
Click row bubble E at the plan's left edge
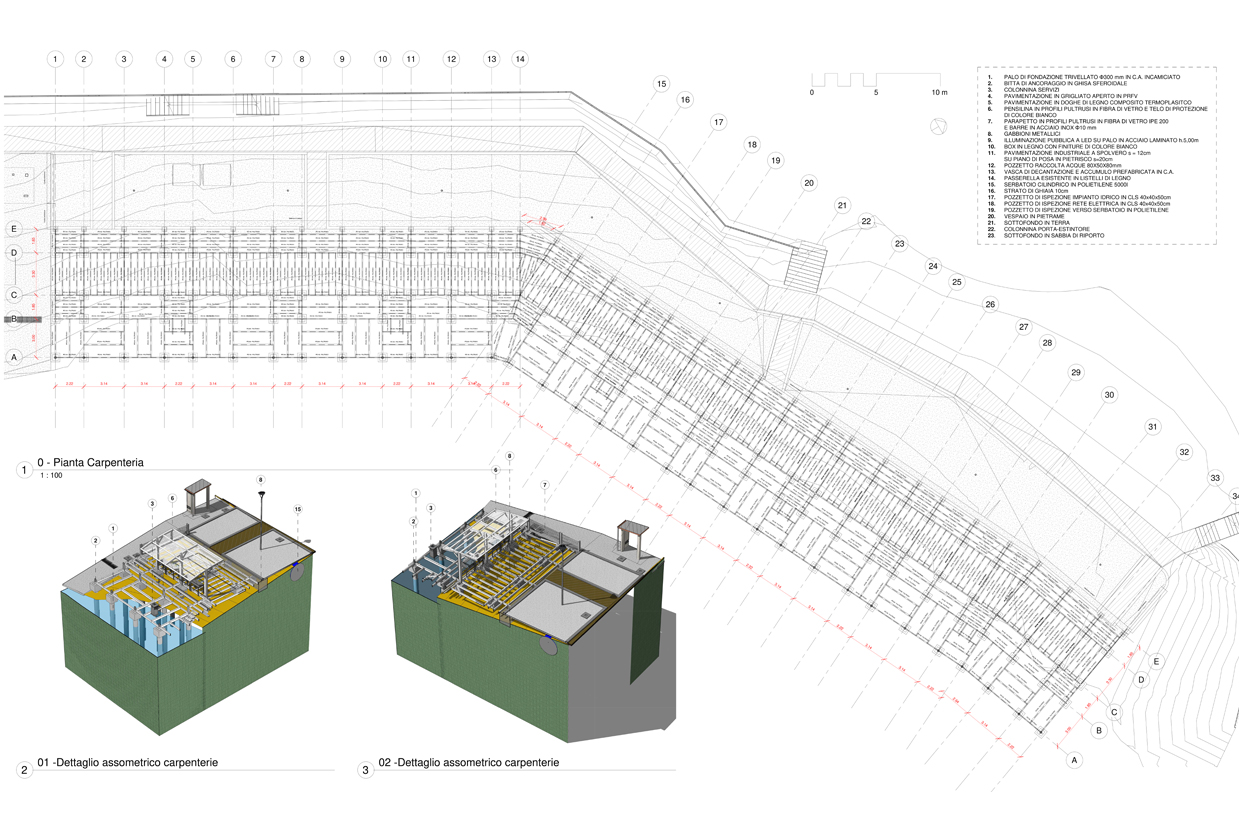coord(14,229)
